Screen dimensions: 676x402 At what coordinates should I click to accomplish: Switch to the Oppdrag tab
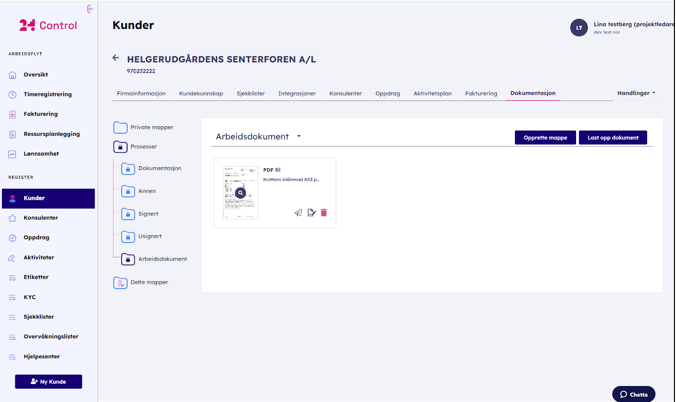click(x=388, y=94)
